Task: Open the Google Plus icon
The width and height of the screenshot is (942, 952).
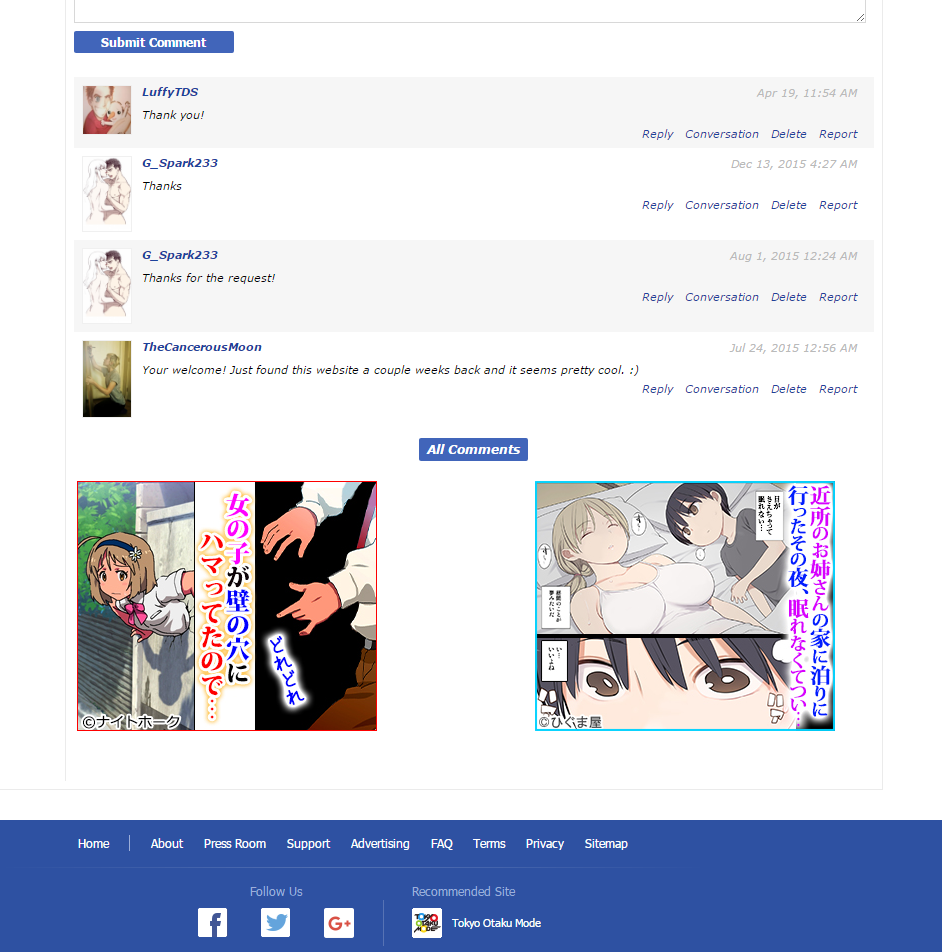Action: 339,923
